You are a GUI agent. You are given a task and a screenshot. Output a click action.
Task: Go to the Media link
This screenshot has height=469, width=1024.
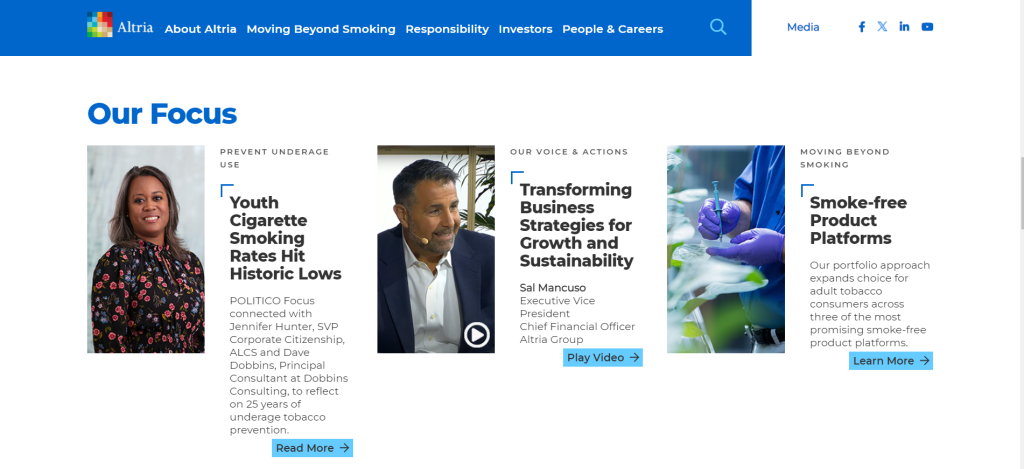click(x=803, y=27)
